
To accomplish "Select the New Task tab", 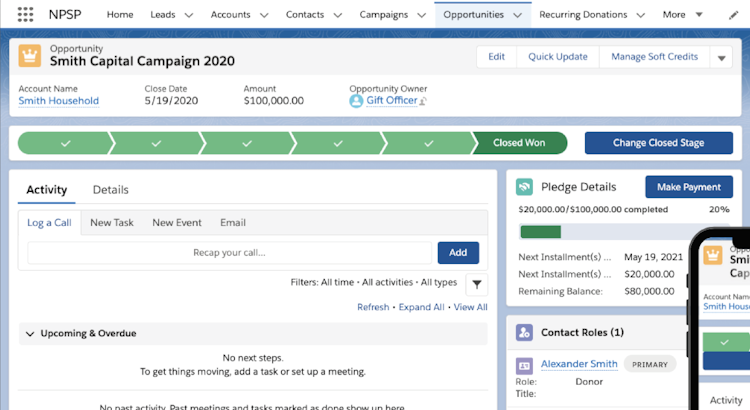I will (x=112, y=222).
